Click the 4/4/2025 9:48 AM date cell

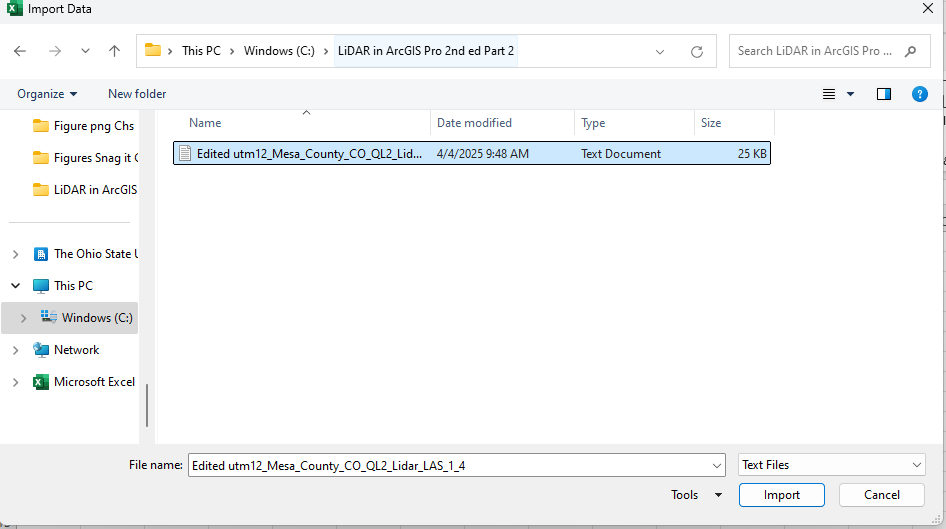(x=483, y=154)
